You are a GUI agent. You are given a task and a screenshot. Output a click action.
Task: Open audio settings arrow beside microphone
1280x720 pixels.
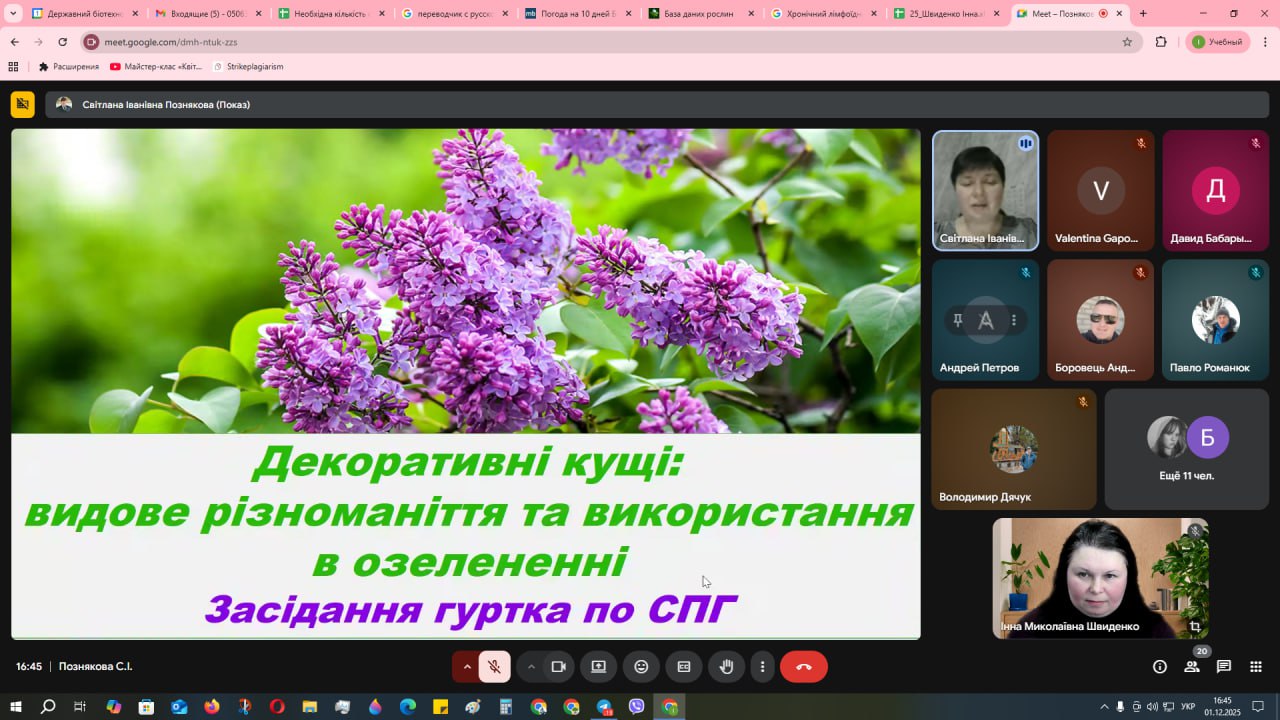pos(466,667)
